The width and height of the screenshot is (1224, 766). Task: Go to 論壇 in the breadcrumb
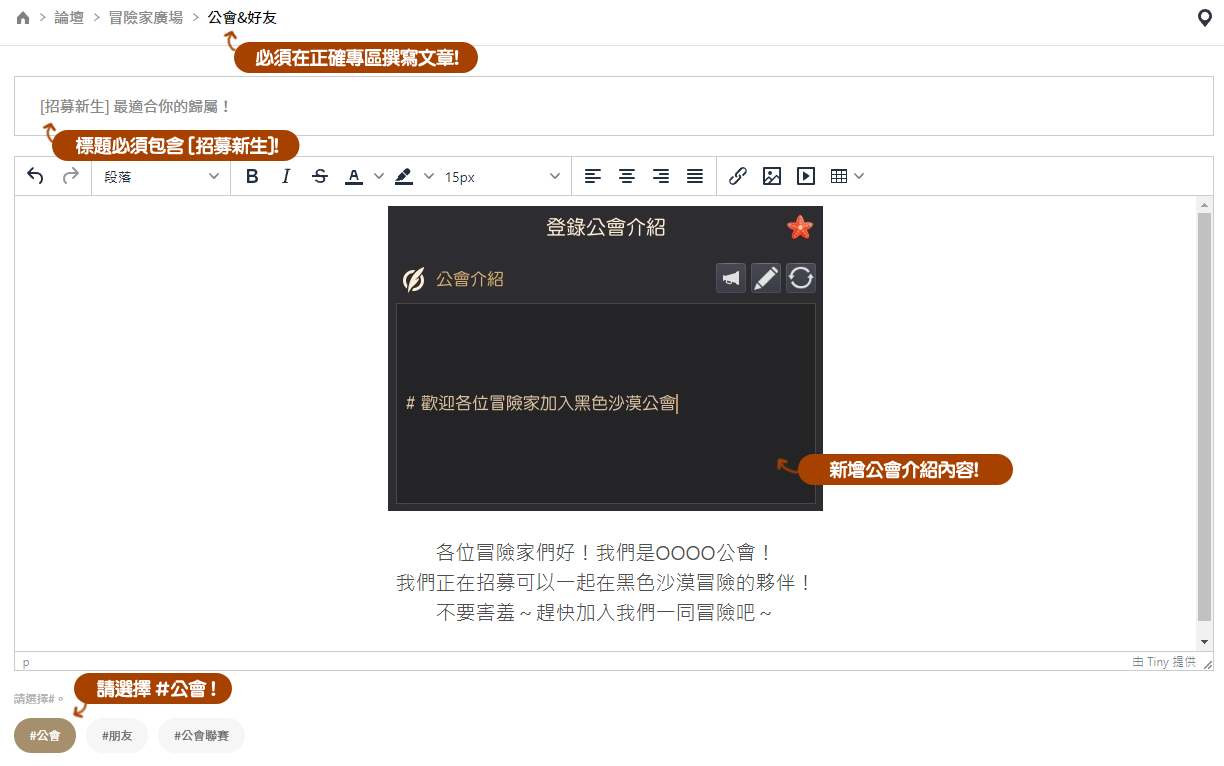pos(69,18)
